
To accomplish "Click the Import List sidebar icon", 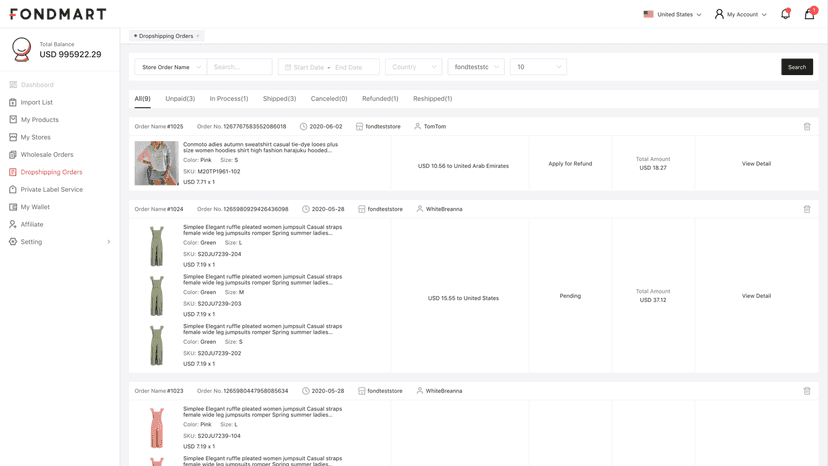I will point(13,102).
